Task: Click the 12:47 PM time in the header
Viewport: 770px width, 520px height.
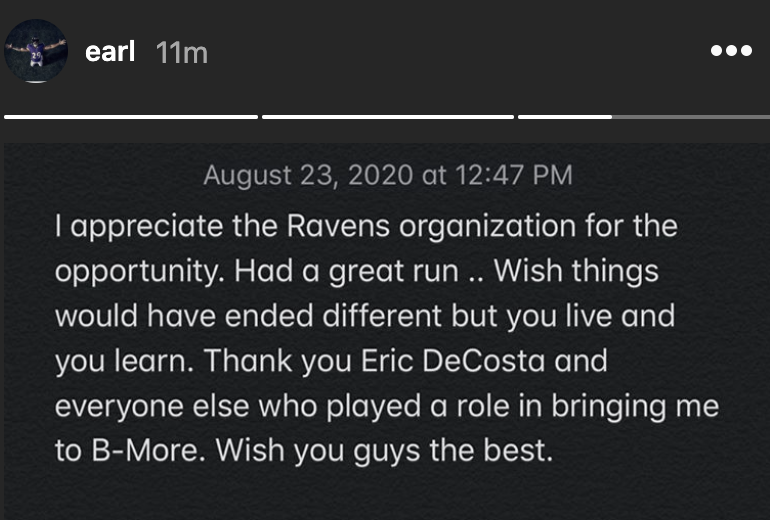Action: coord(514,176)
